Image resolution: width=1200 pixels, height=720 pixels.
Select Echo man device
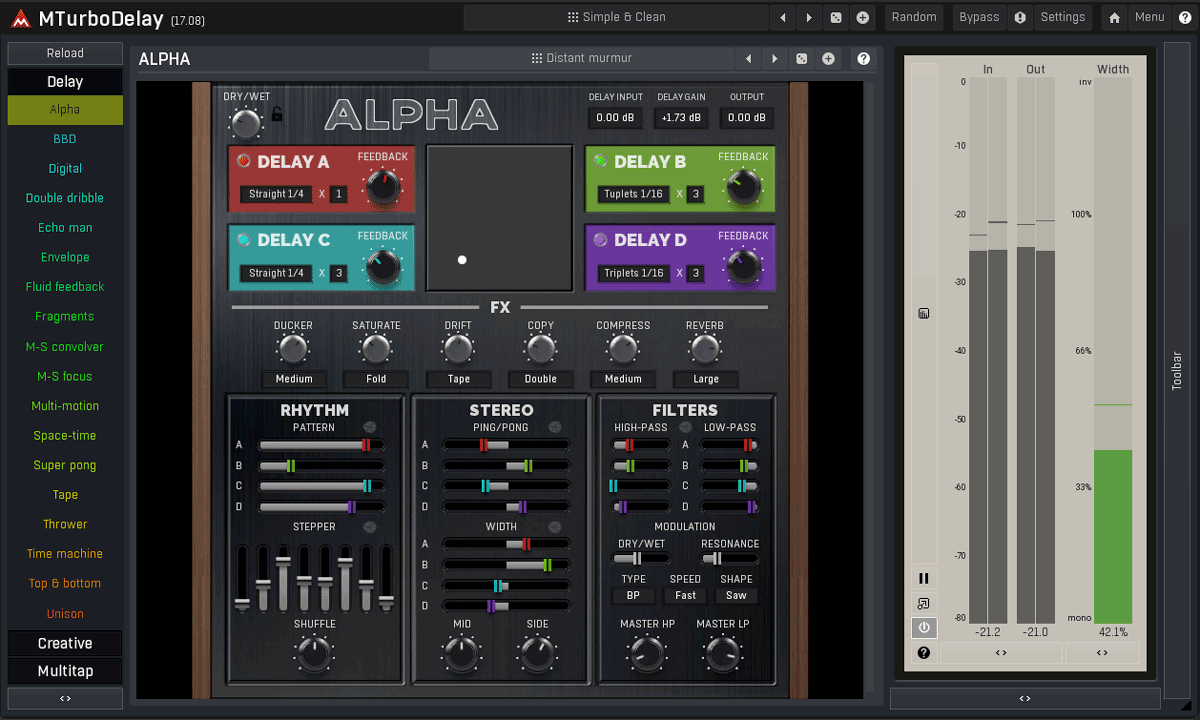[x=65, y=228]
